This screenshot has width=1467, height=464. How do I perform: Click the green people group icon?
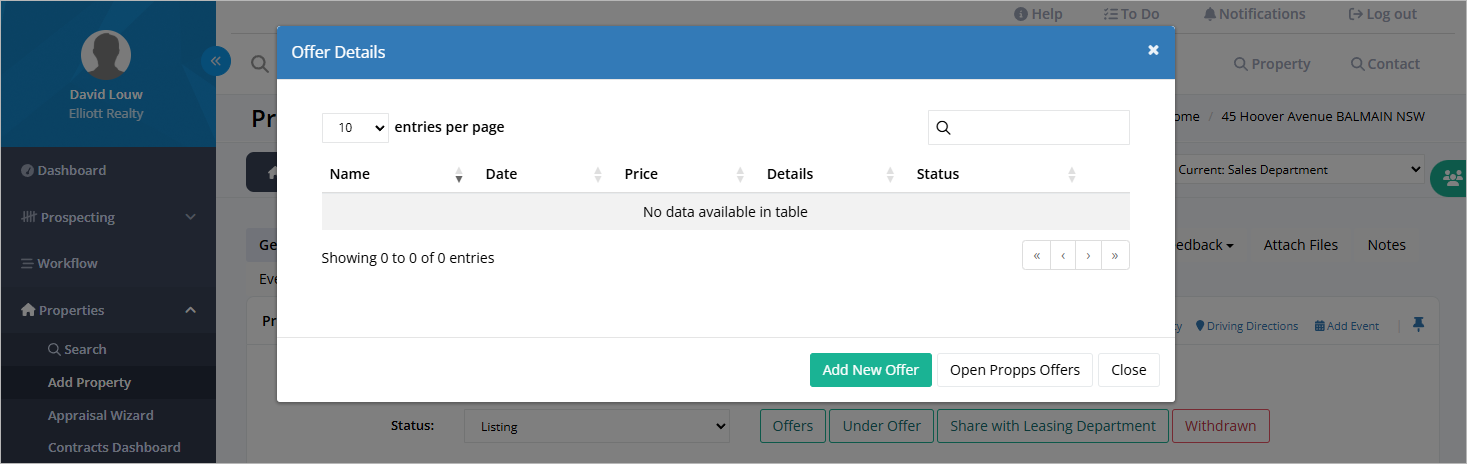coord(1449,178)
